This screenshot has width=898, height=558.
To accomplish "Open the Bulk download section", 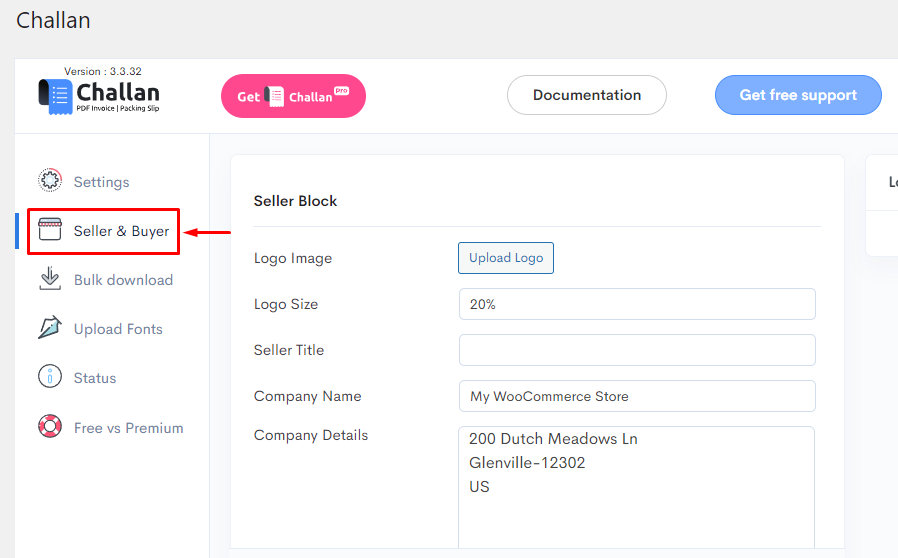I will [123, 280].
